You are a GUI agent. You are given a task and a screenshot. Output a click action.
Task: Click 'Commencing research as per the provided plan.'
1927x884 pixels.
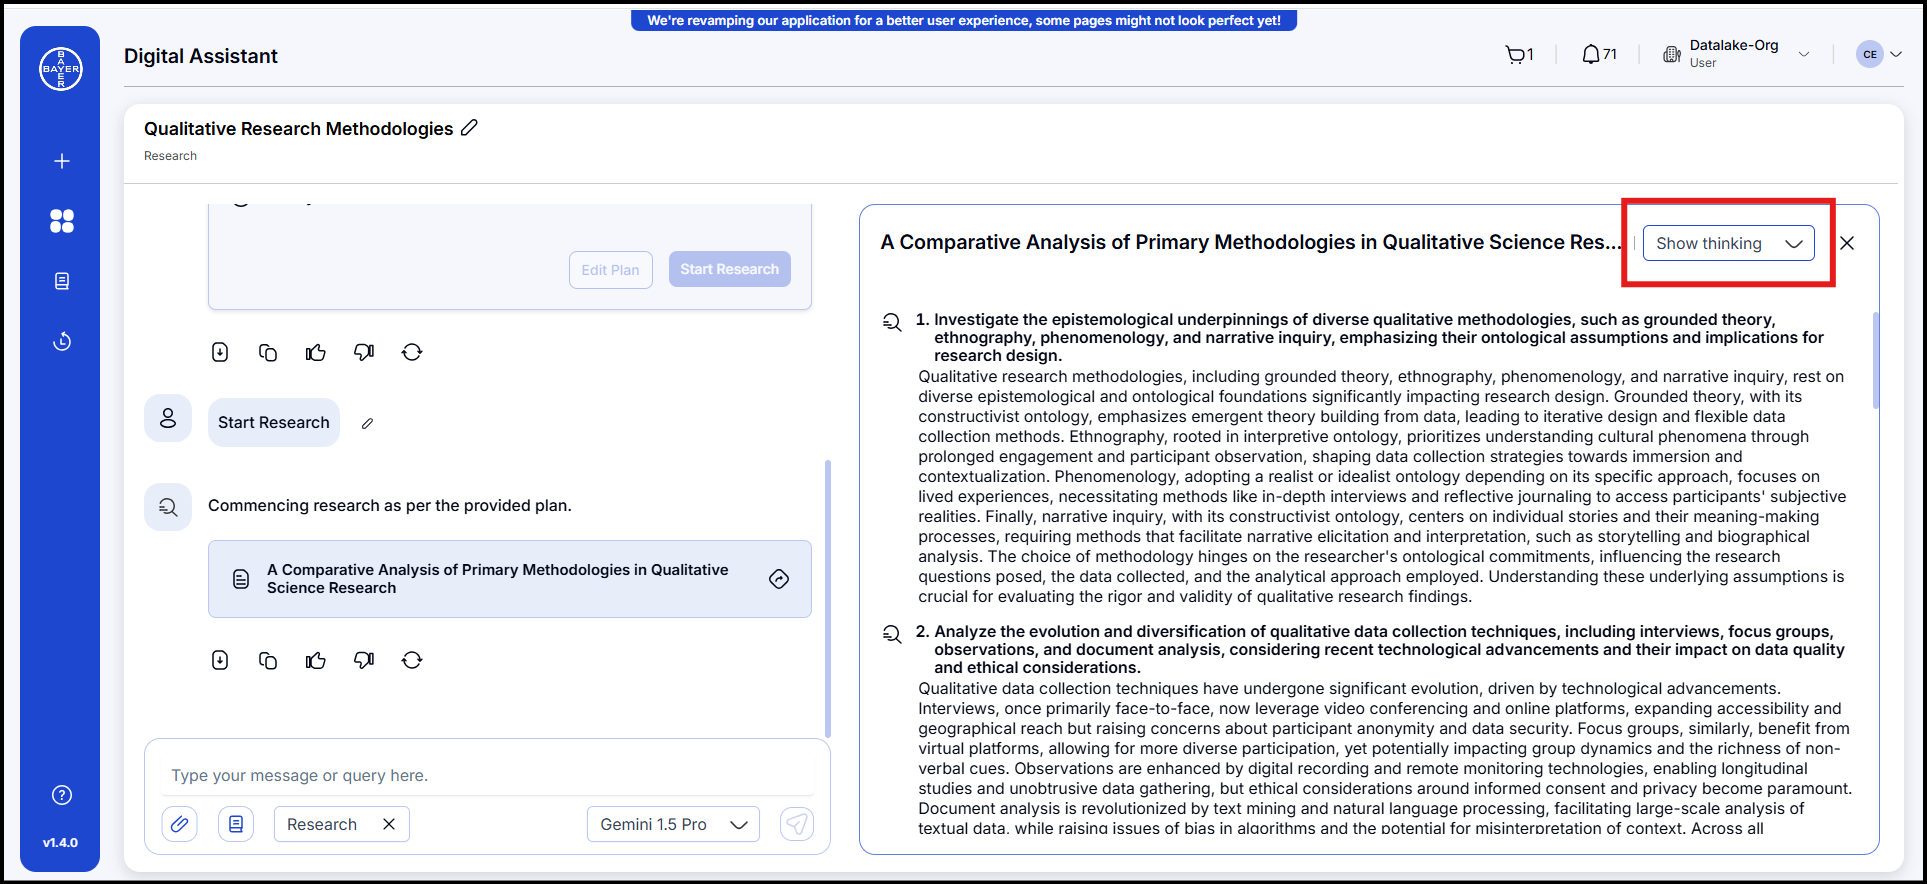coord(390,506)
